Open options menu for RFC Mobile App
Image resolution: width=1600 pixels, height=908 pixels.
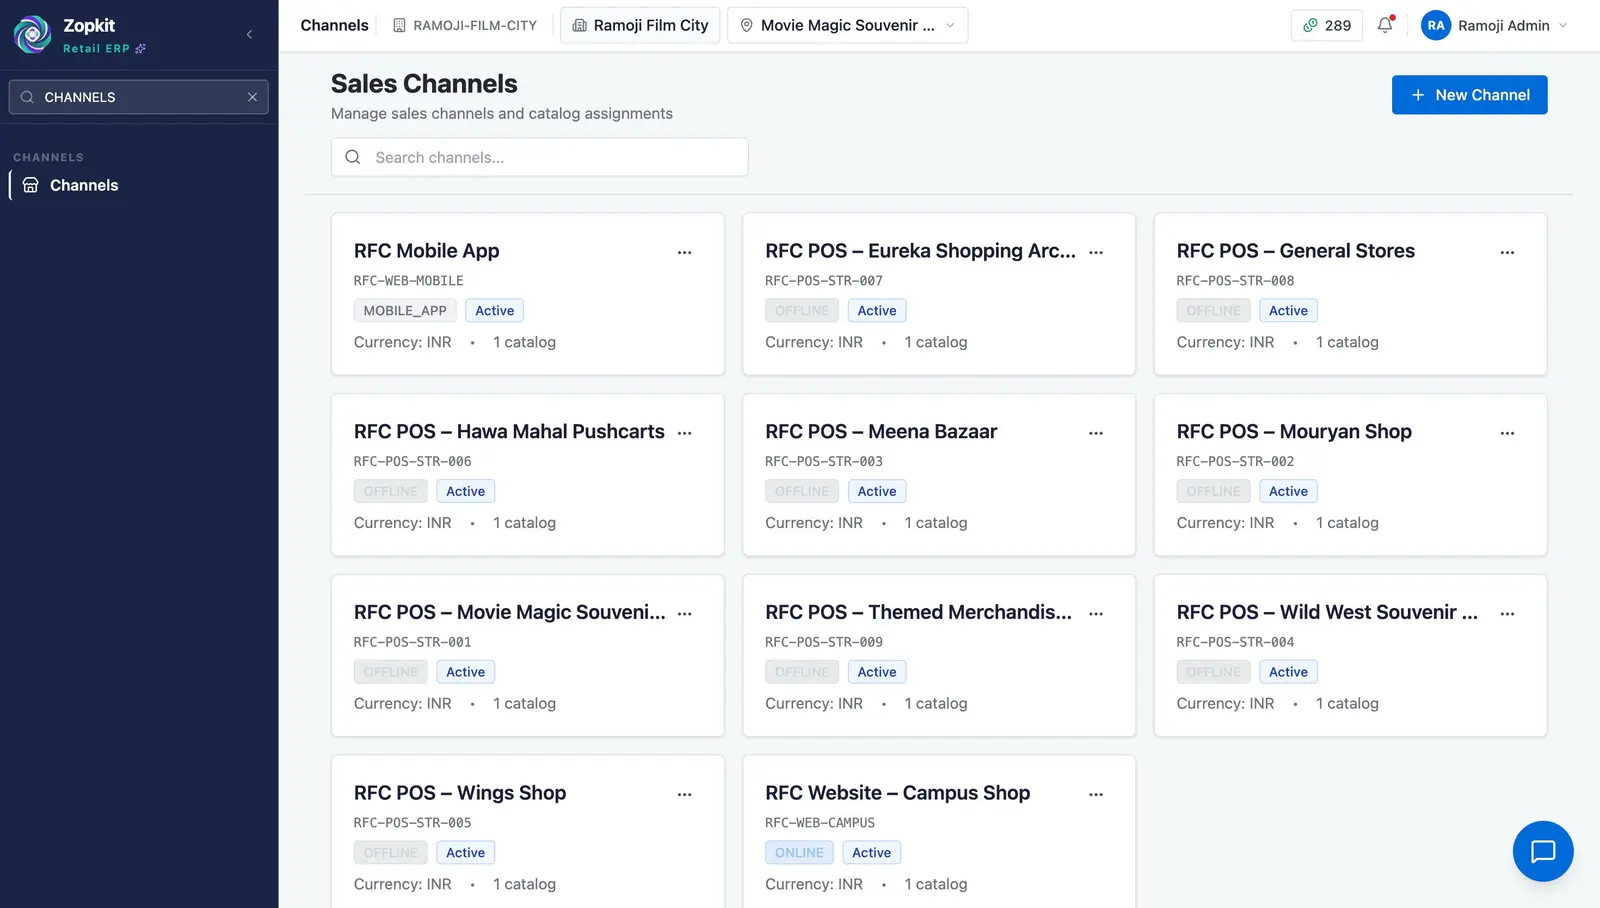coord(684,252)
